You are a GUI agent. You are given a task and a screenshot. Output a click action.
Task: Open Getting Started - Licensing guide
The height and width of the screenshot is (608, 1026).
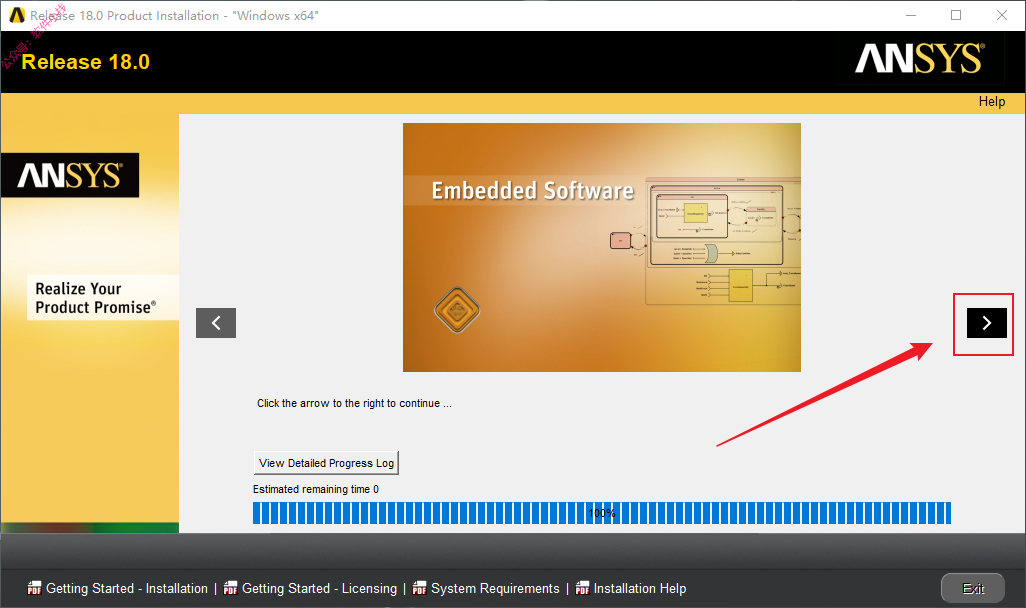point(319,588)
